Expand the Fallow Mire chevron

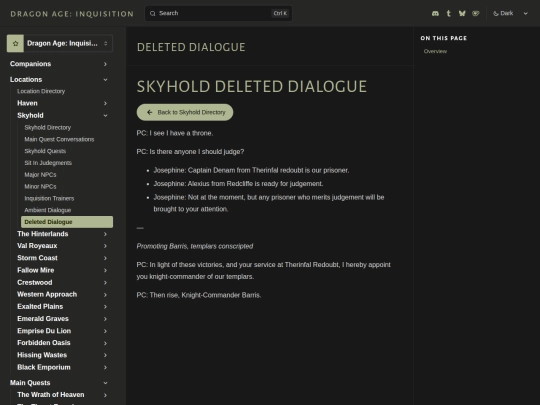coord(105,270)
